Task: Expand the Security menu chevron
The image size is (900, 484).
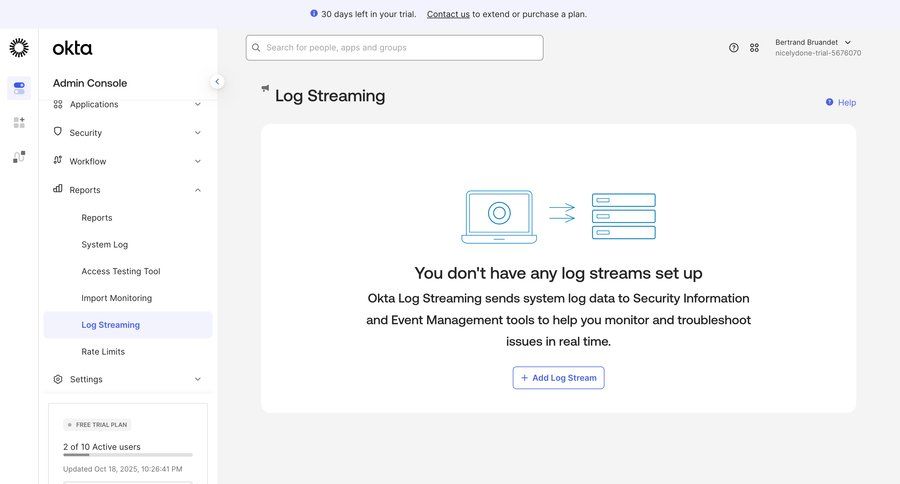Action: (197, 133)
